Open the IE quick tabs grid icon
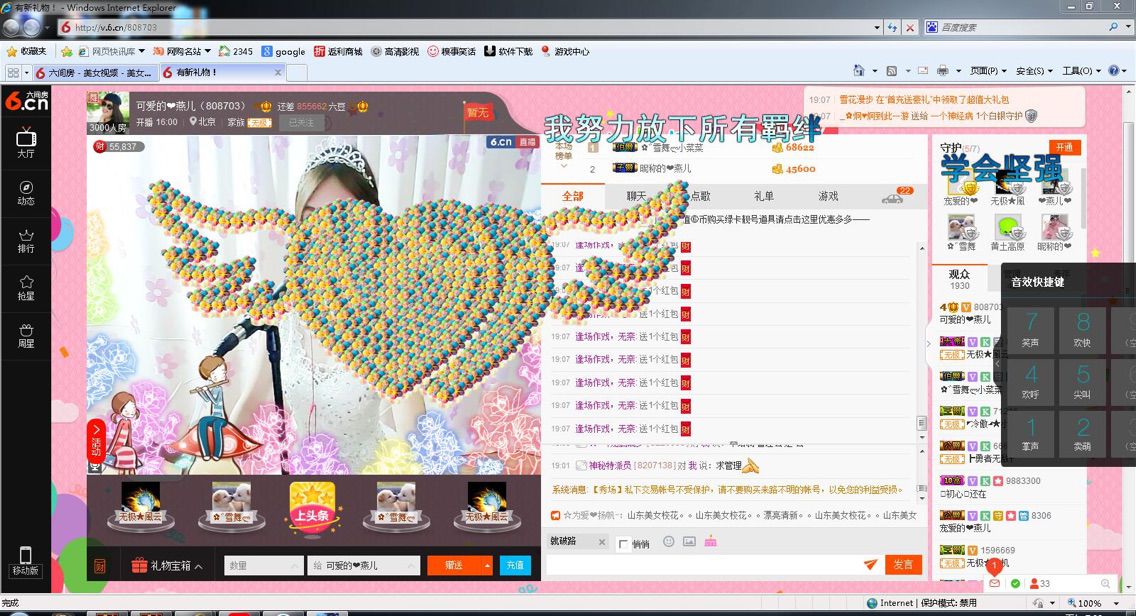This screenshot has height=616, width=1136. click(13, 72)
